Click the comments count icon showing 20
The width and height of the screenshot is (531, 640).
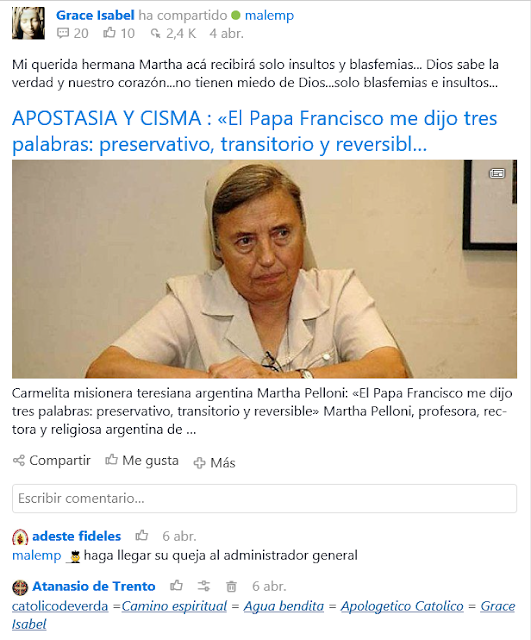coord(63,33)
